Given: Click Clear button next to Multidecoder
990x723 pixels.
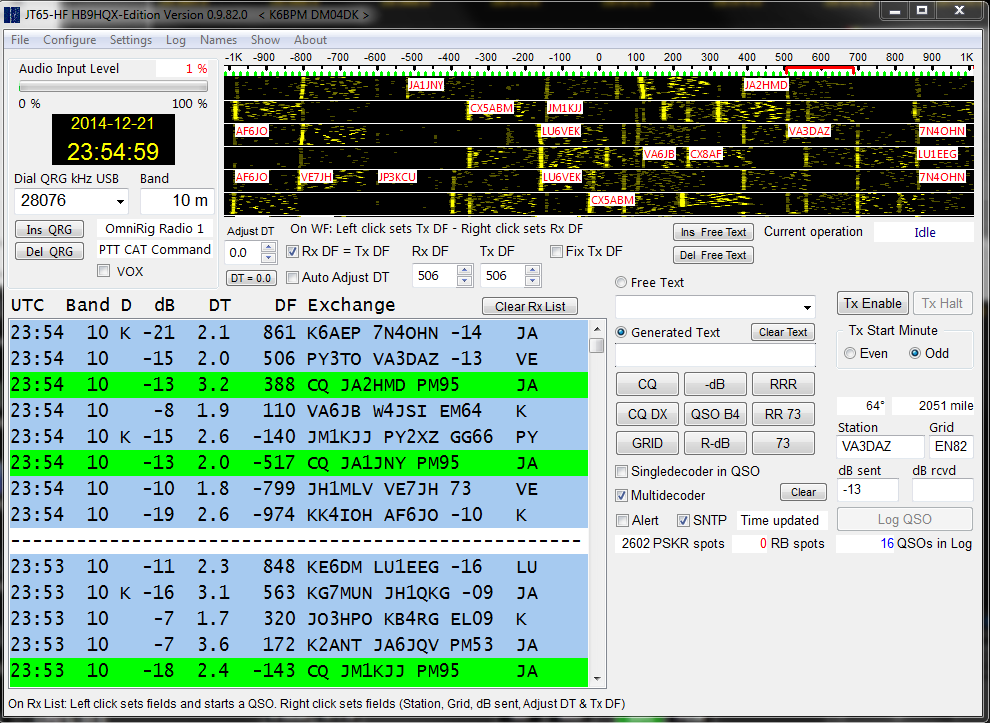Looking at the screenshot, I should [803, 492].
